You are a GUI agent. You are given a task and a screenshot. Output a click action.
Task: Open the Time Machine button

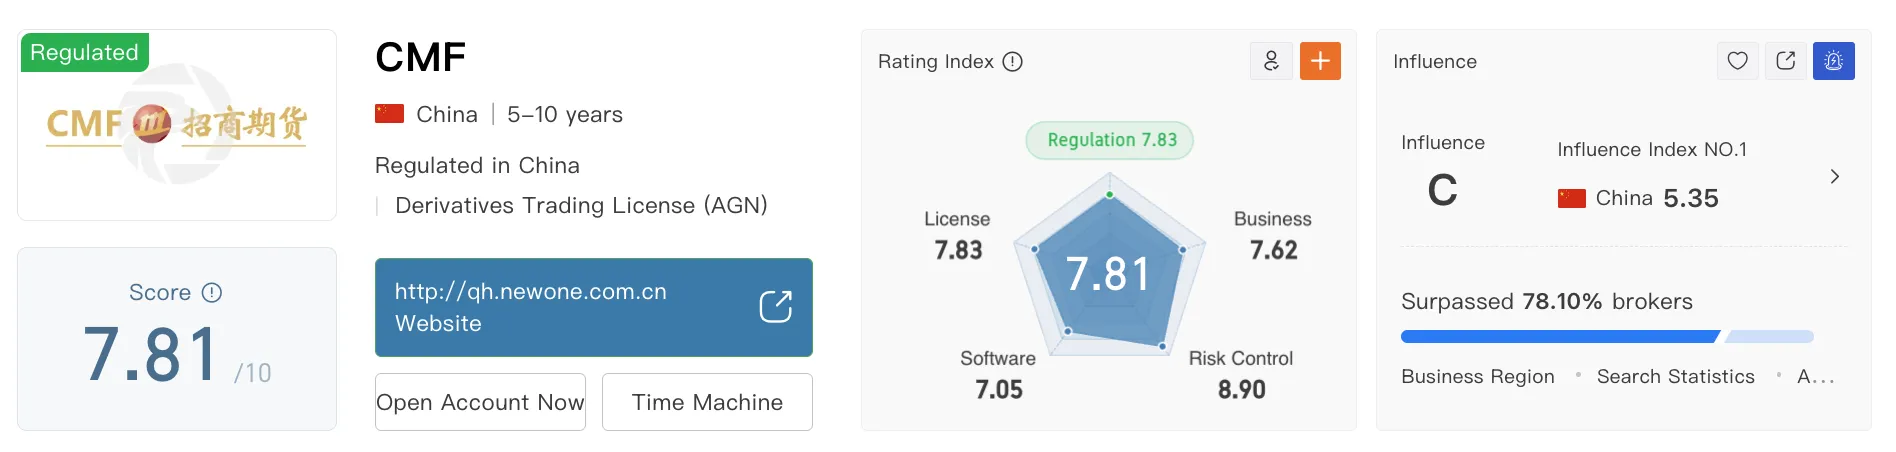(x=707, y=402)
